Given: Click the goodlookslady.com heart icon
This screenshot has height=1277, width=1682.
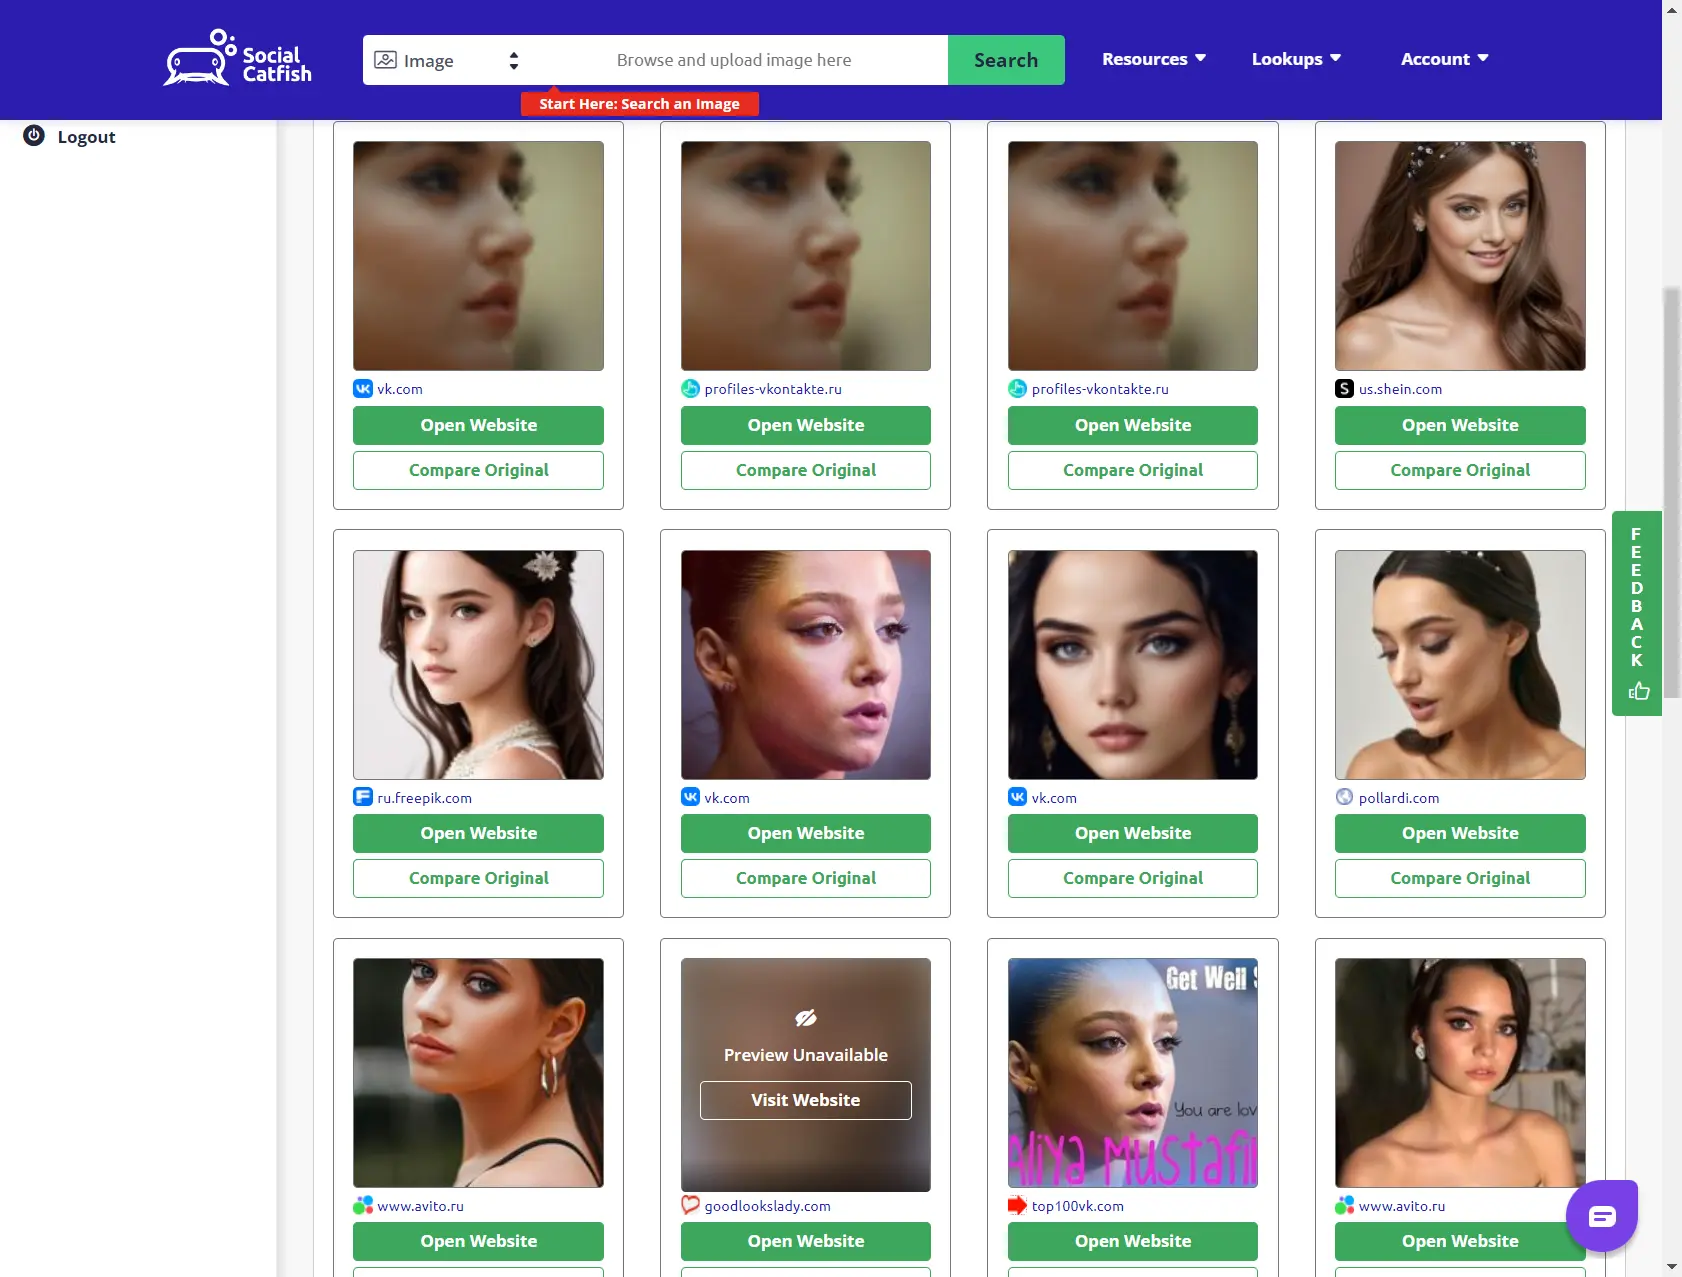Looking at the screenshot, I should [690, 1205].
